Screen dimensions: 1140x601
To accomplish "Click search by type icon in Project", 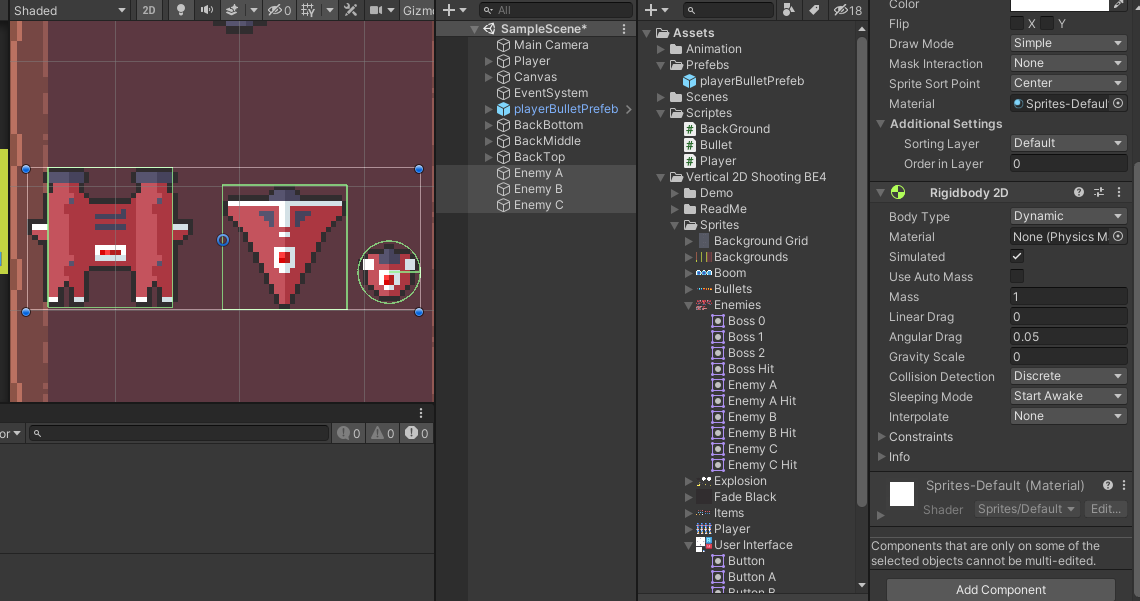I will (x=789, y=10).
